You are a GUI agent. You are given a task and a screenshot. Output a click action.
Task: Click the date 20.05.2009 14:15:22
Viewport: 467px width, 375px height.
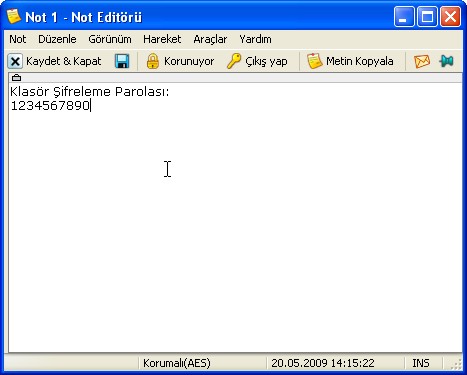tap(323, 363)
